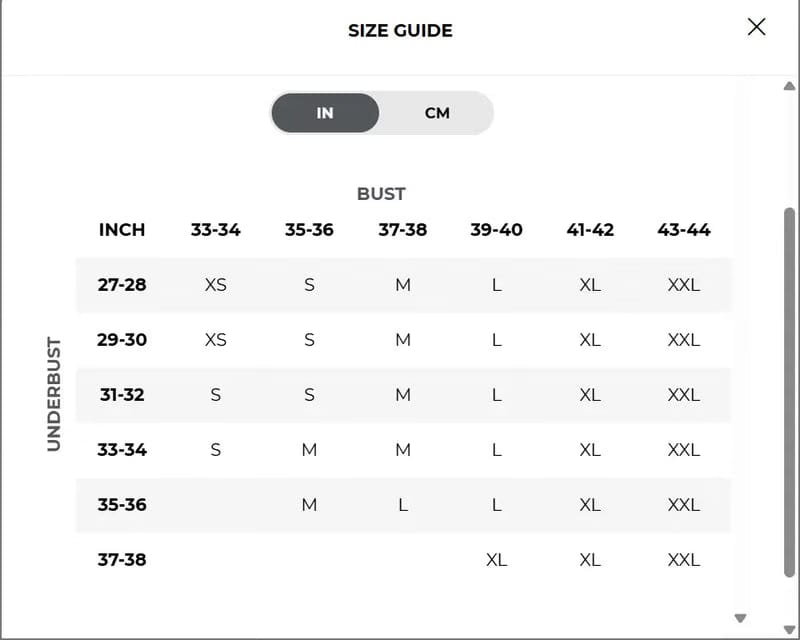Switch size units to CM
800x640 pixels.
(x=437, y=113)
